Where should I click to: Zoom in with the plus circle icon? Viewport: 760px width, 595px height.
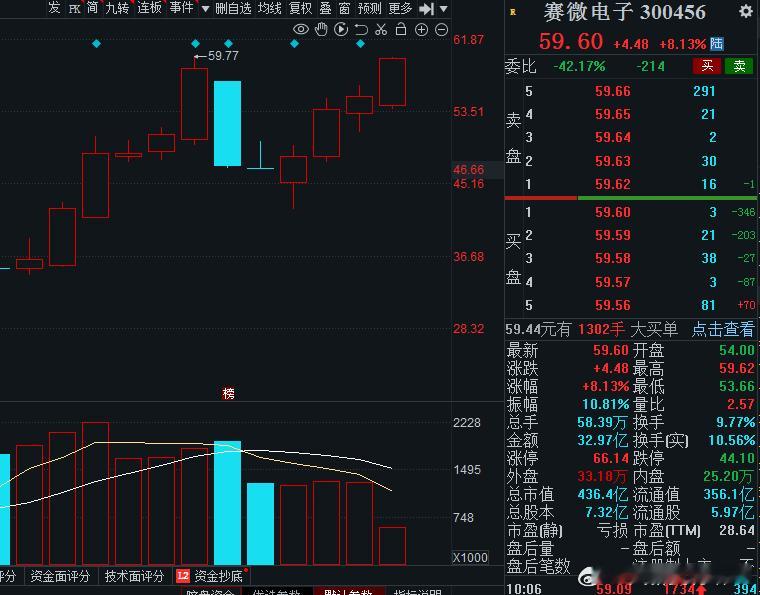point(421,30)
